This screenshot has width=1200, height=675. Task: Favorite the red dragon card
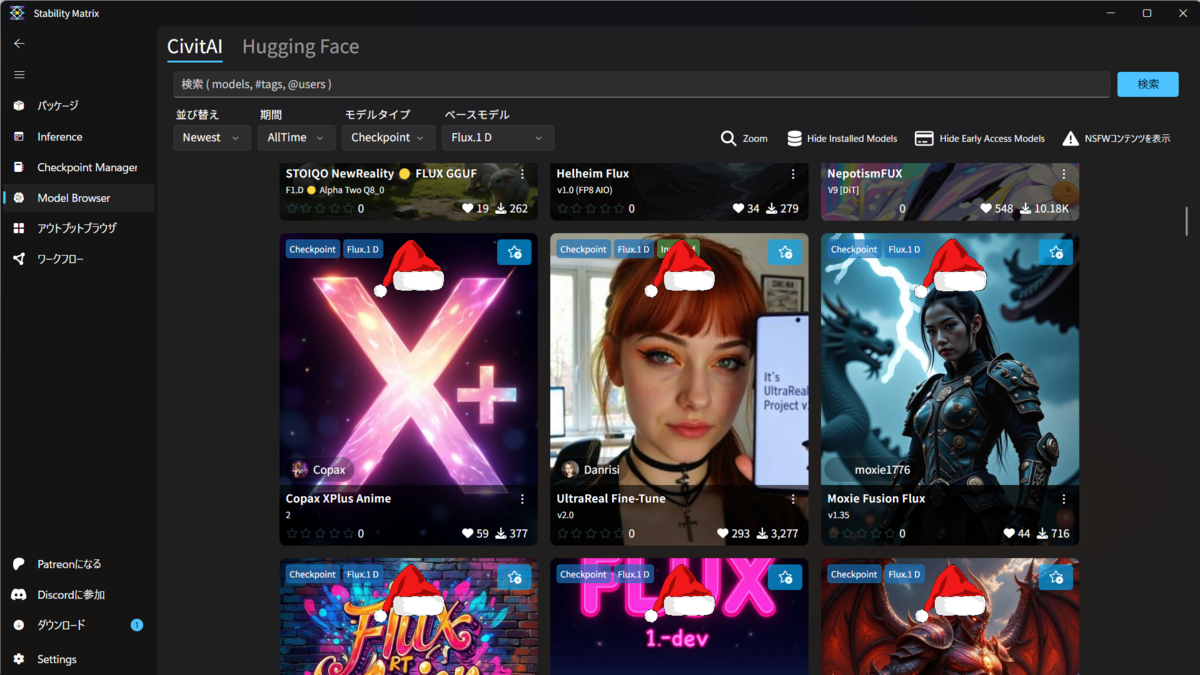[x=1056, y=577]
